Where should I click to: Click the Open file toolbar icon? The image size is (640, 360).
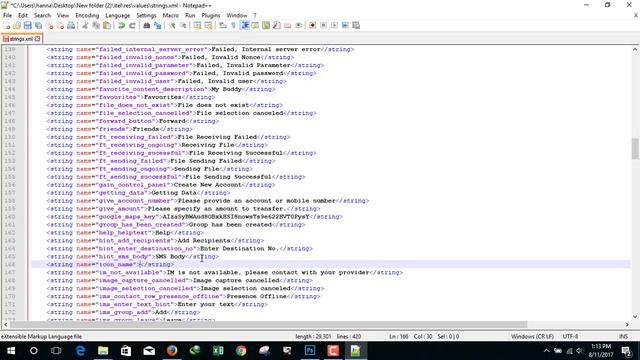(x=17, y=25)
